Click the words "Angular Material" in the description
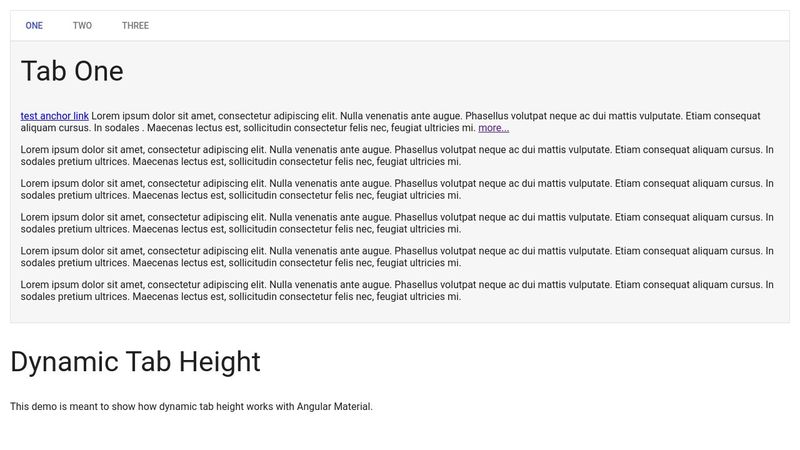Image resolution: width=800 pixels, height=450 pixels. (334, 407)
